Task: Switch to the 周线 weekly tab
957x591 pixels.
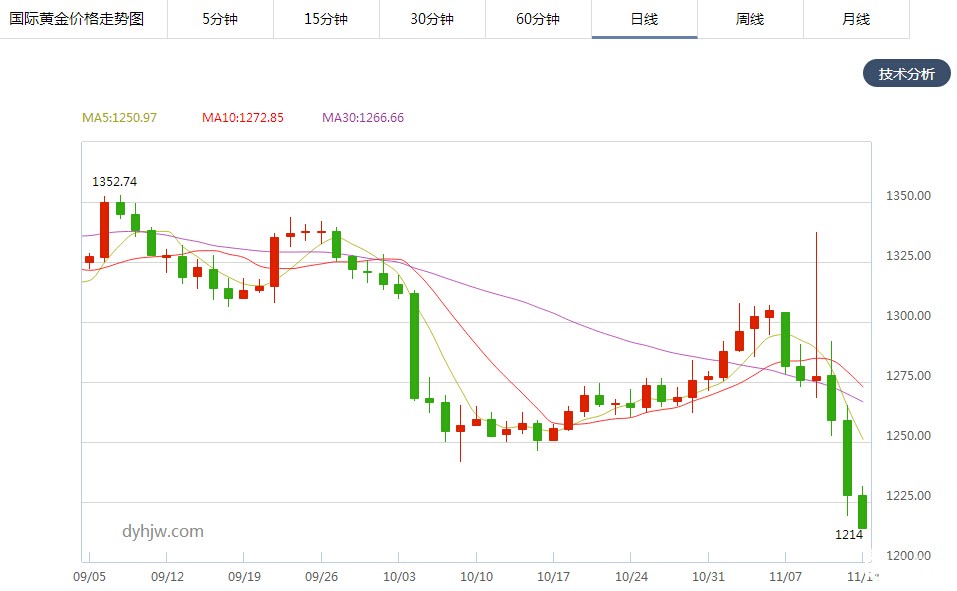Action: coord(750,19)
